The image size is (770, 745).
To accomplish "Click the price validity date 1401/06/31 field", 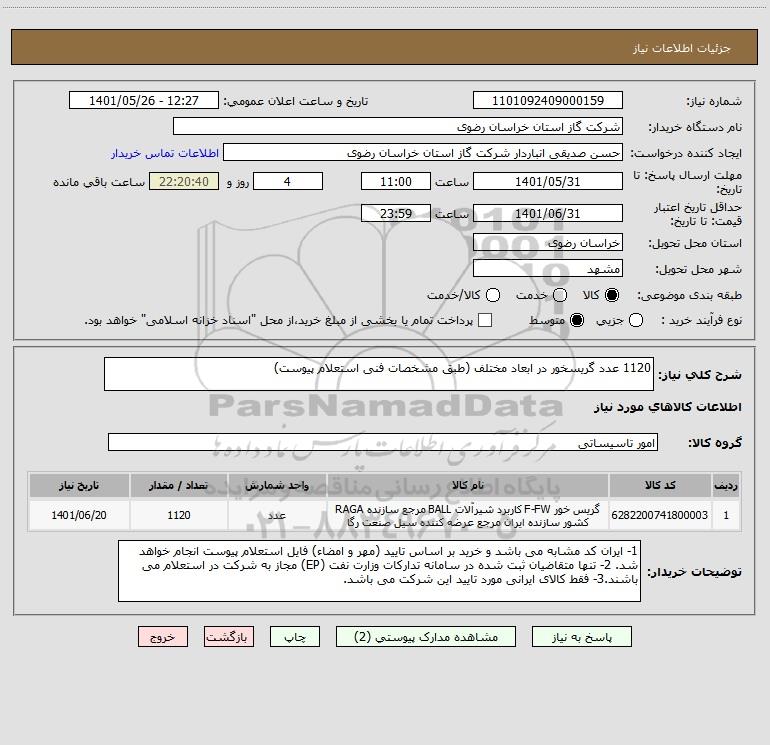I will tap(548, 214).
